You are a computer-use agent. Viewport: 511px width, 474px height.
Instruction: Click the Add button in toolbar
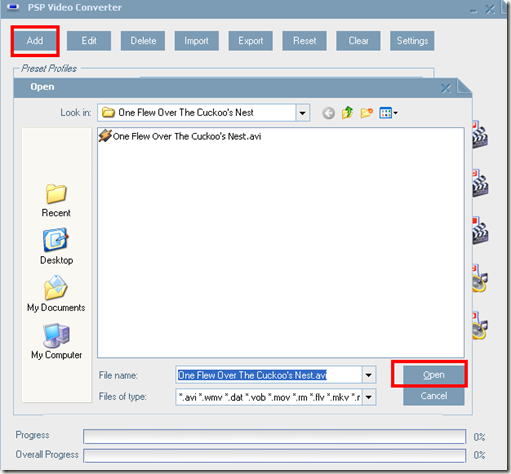coord(35,41)
